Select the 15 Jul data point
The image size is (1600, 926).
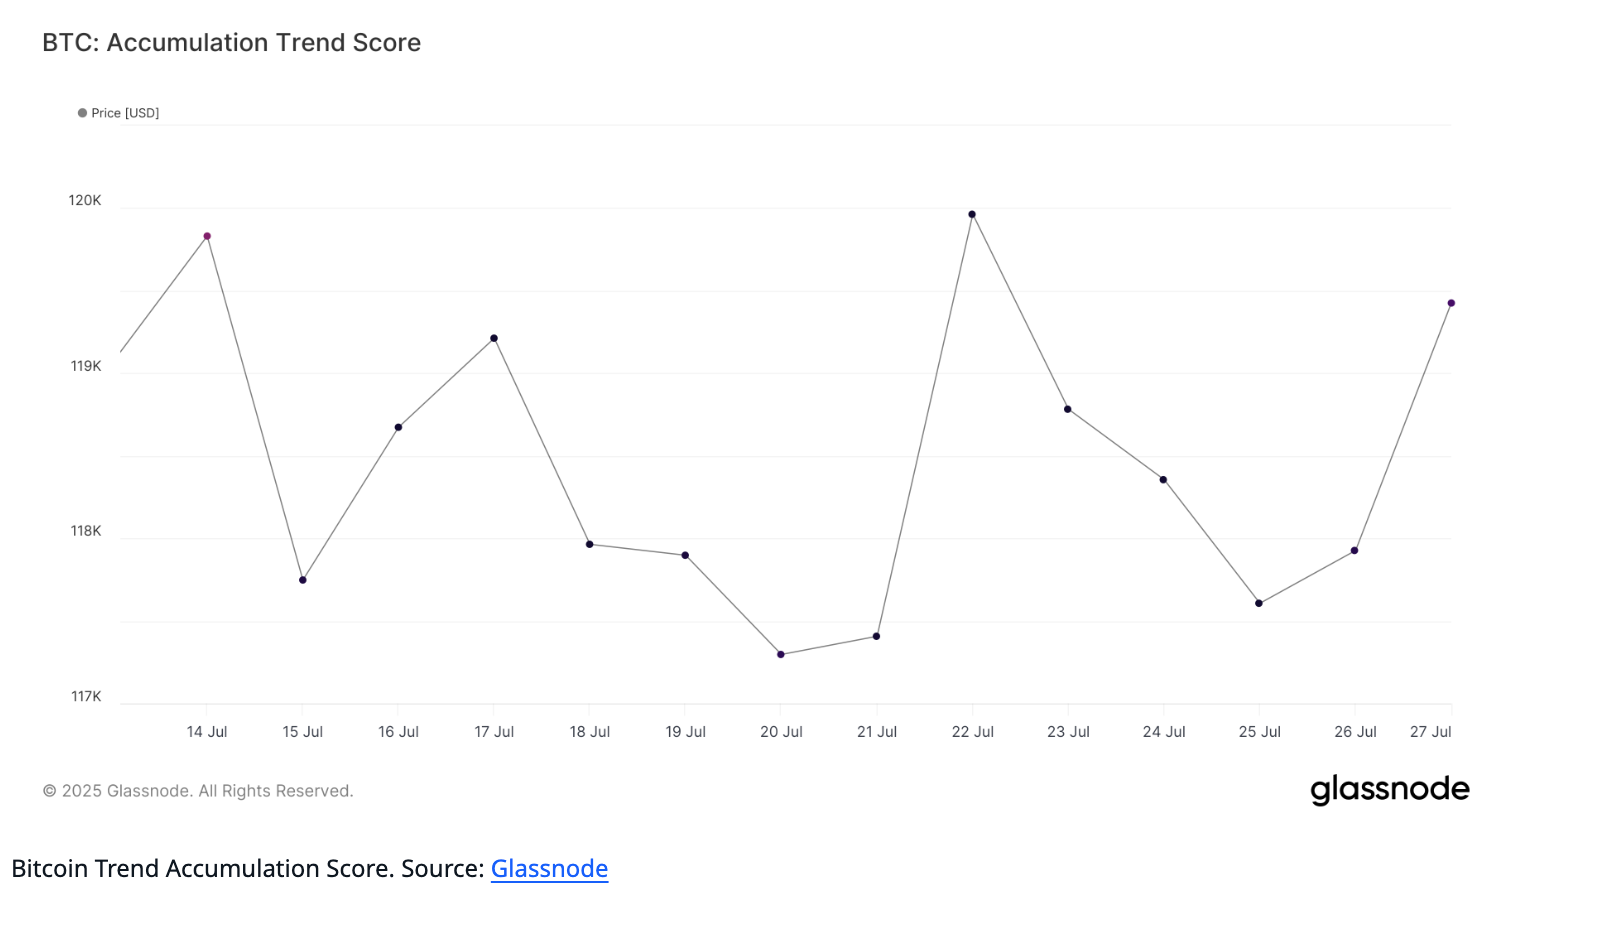tap(303, 580)
